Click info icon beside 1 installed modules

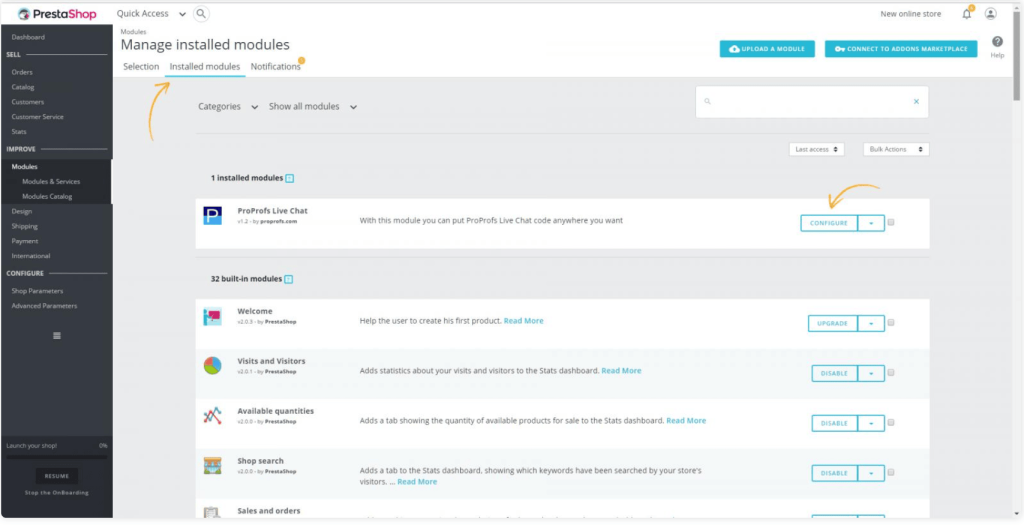click(x=289, y=178)
